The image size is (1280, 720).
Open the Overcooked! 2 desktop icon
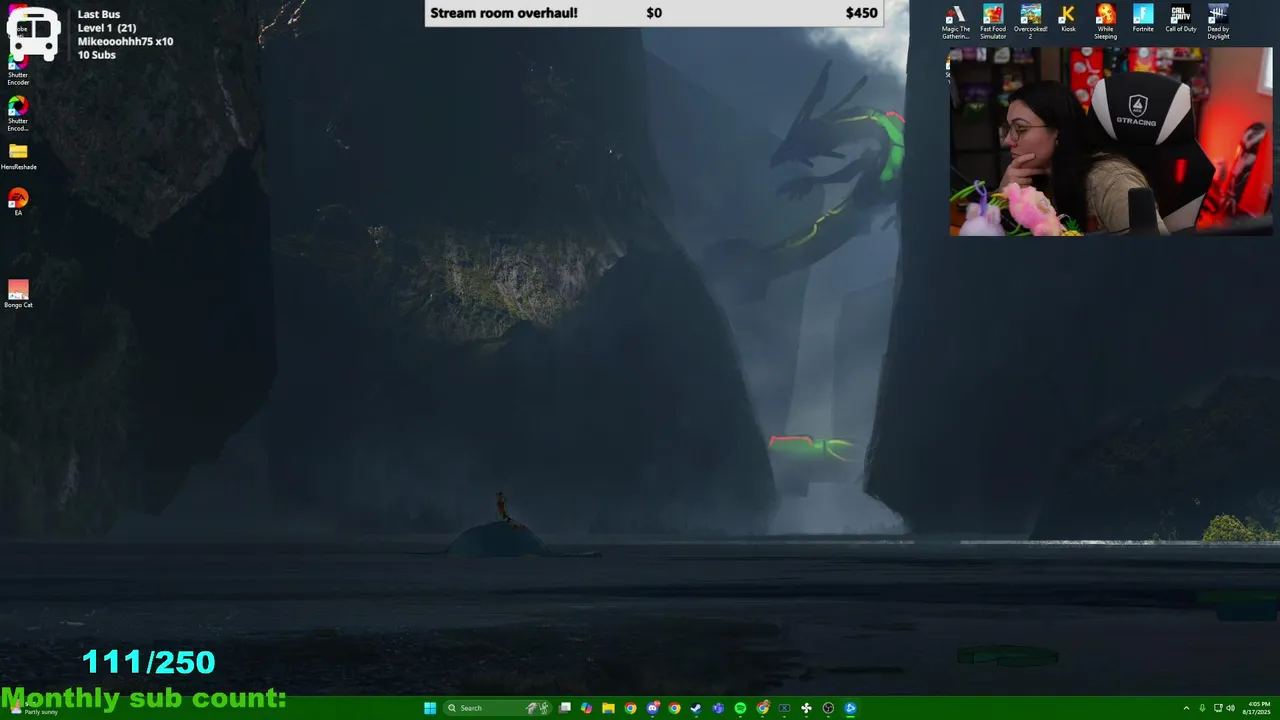[1030, 21]
